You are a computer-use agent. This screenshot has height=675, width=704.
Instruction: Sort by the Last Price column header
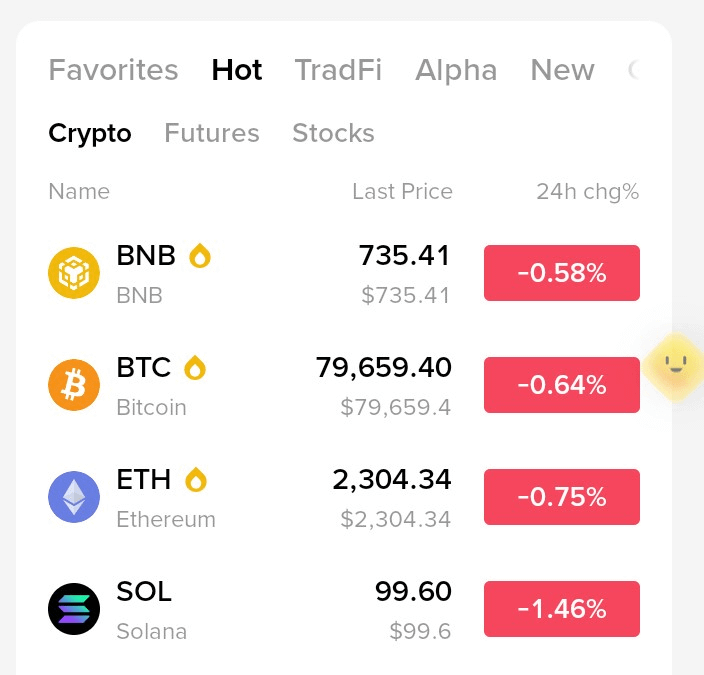click(402, 191)
